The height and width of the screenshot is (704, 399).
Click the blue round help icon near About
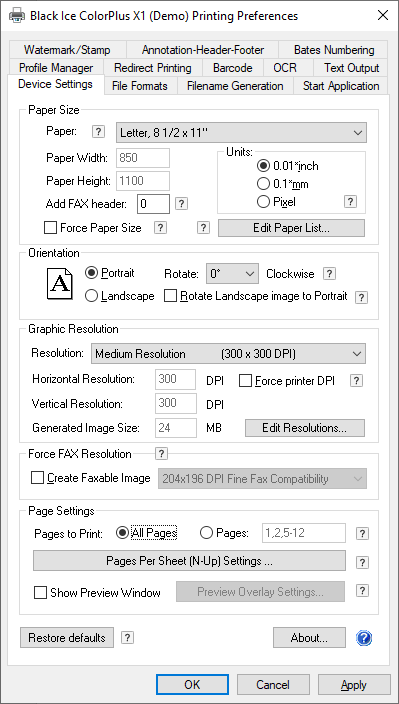[x=364, y=638]
